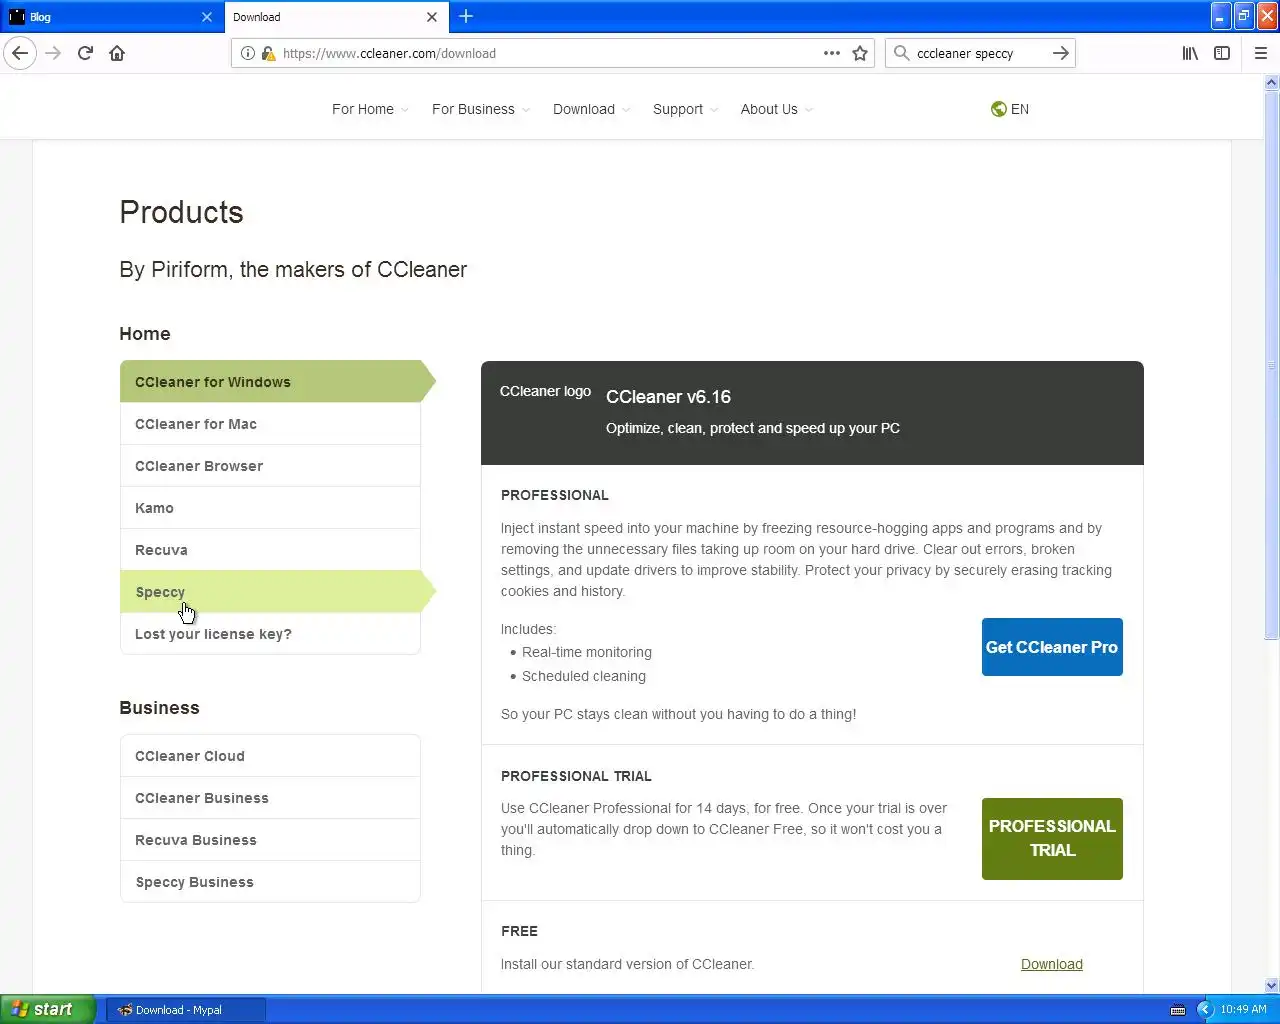
Task: Open the Download navigation dropdown
Action: pos(591,109)
